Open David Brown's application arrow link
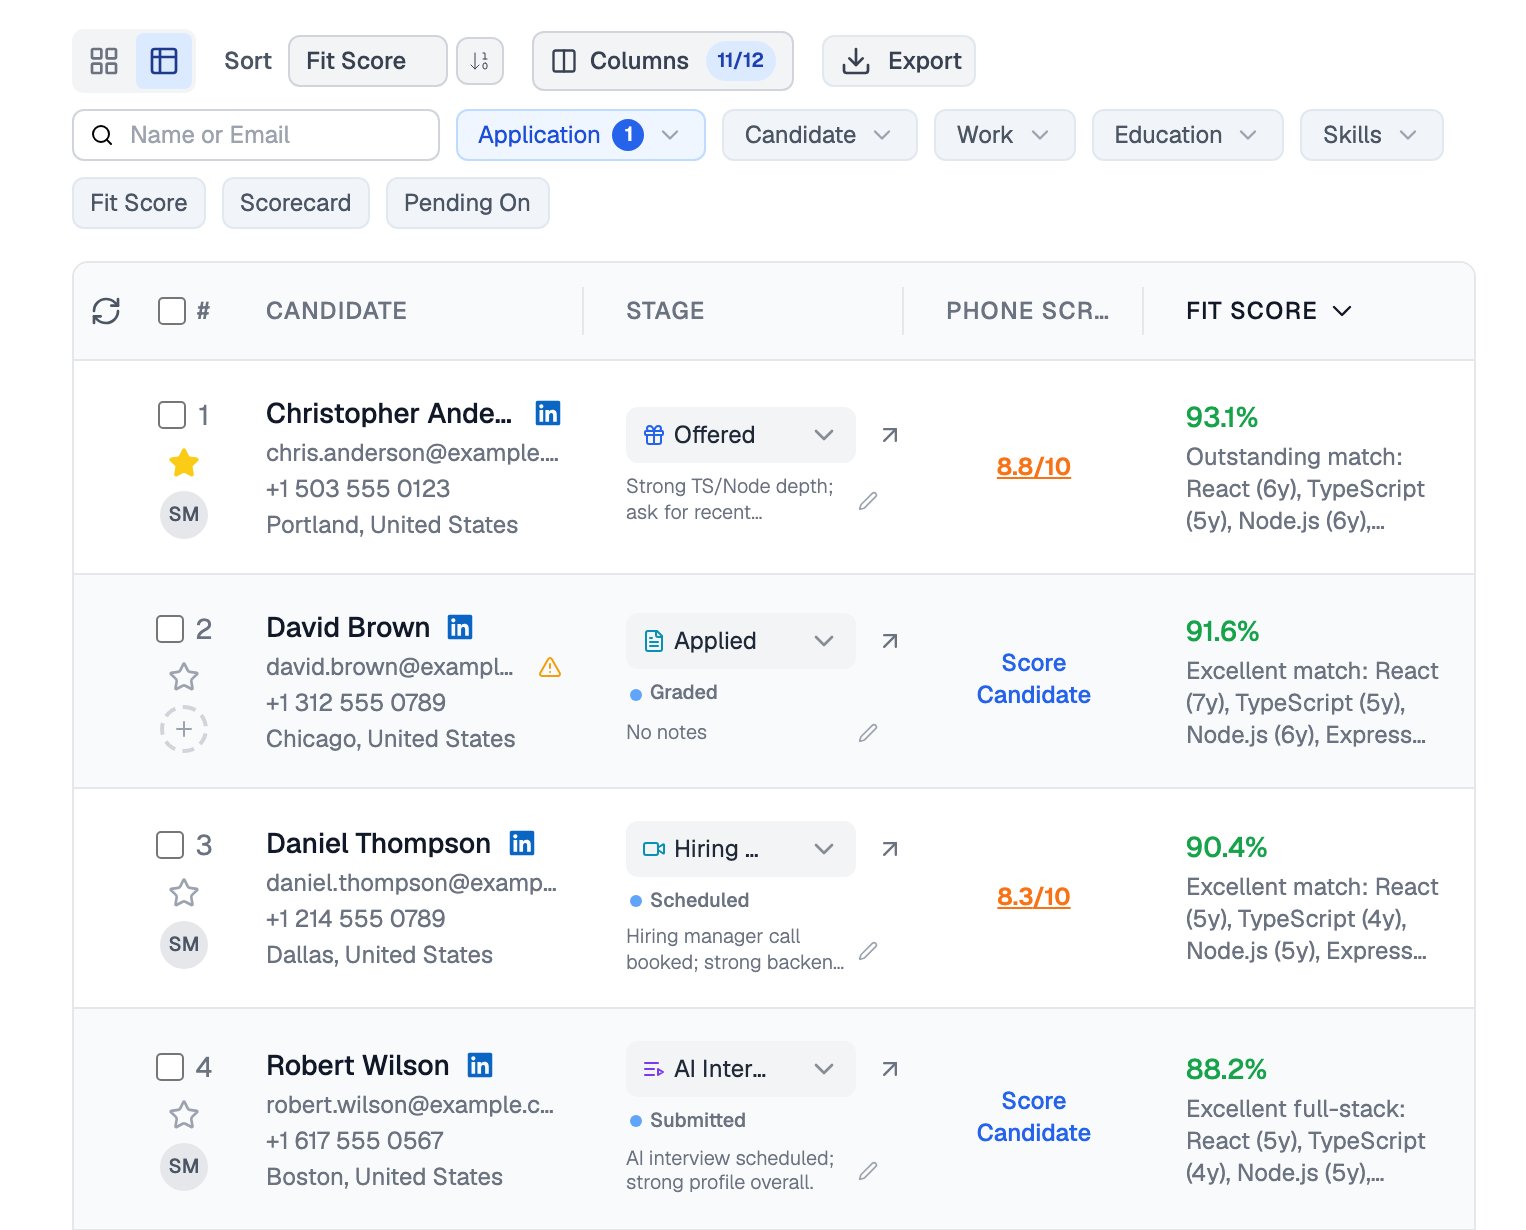Image resolution: width=1526 pixels, height=1230 pixels. coord(890,641)
